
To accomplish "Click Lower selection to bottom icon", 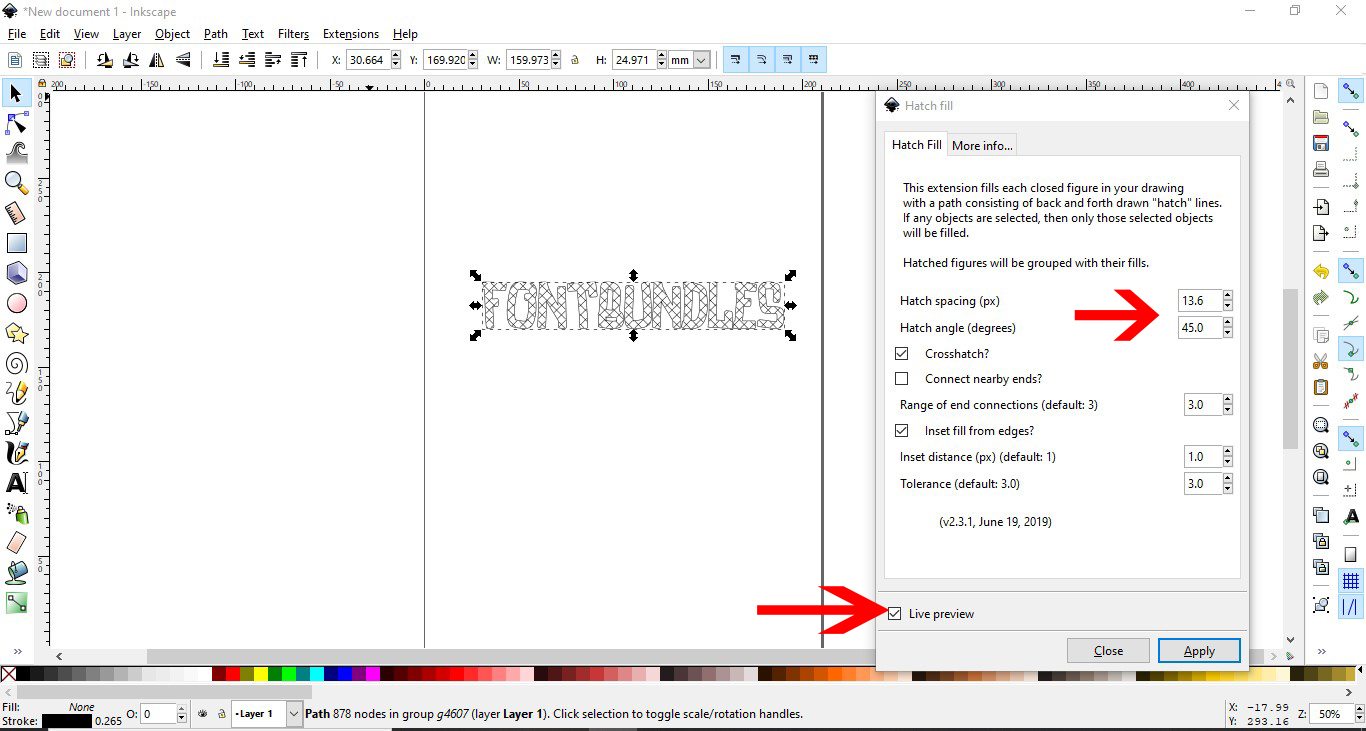I will coord(221,60).
